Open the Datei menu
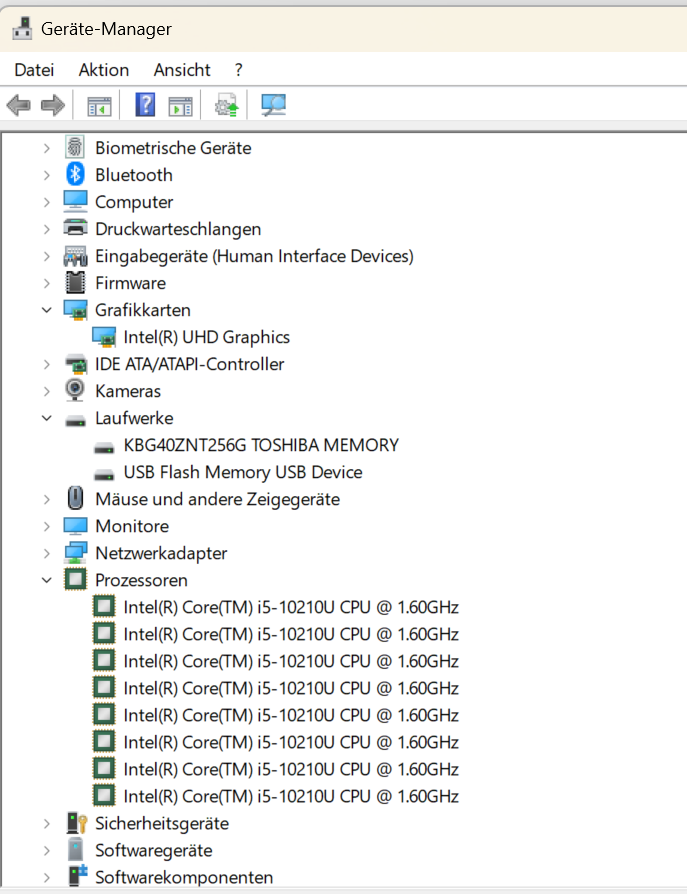687x894 pixels. point(34,70)
